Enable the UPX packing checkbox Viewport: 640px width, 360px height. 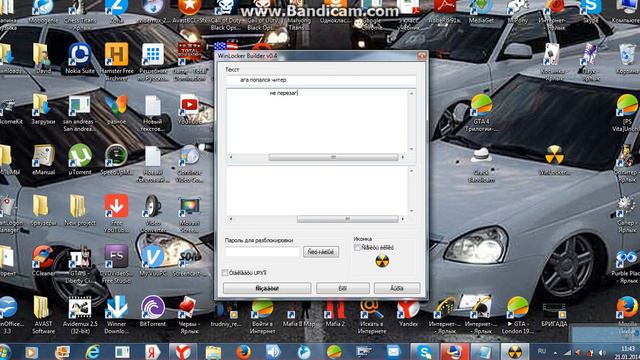(225, 273)
